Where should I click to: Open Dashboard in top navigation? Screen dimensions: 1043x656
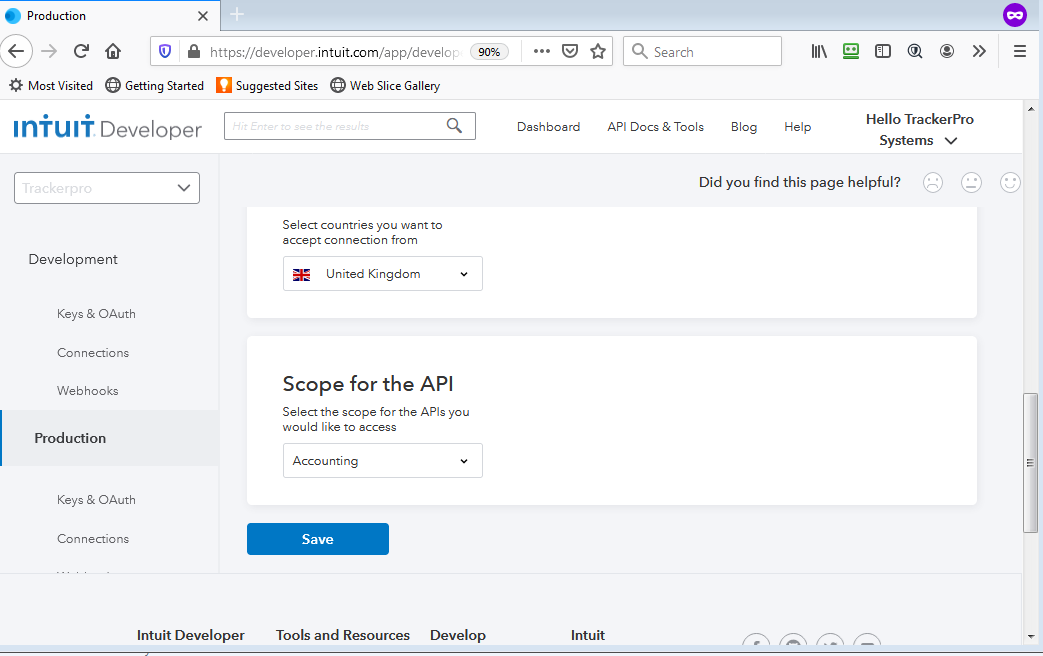coord(548,126)
